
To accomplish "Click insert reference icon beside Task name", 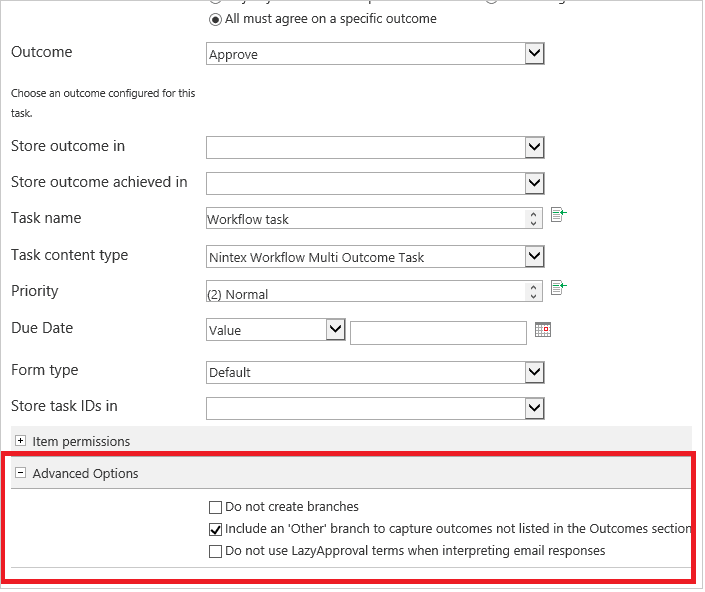I will (558, 214).
